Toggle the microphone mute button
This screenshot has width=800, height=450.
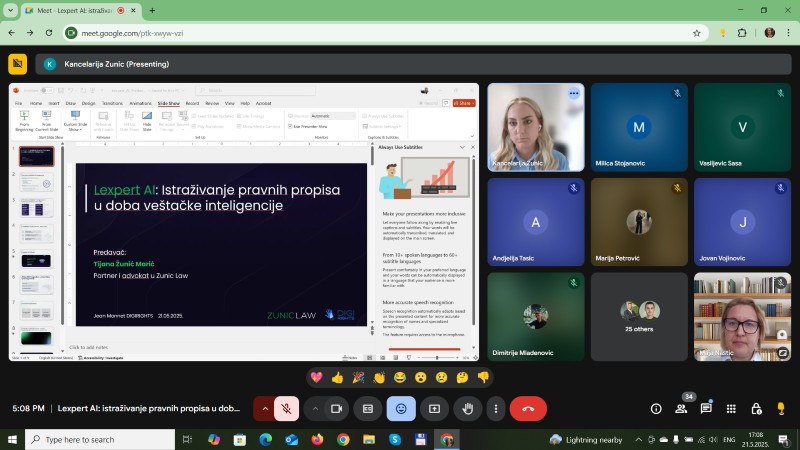(x=286, y=409)
